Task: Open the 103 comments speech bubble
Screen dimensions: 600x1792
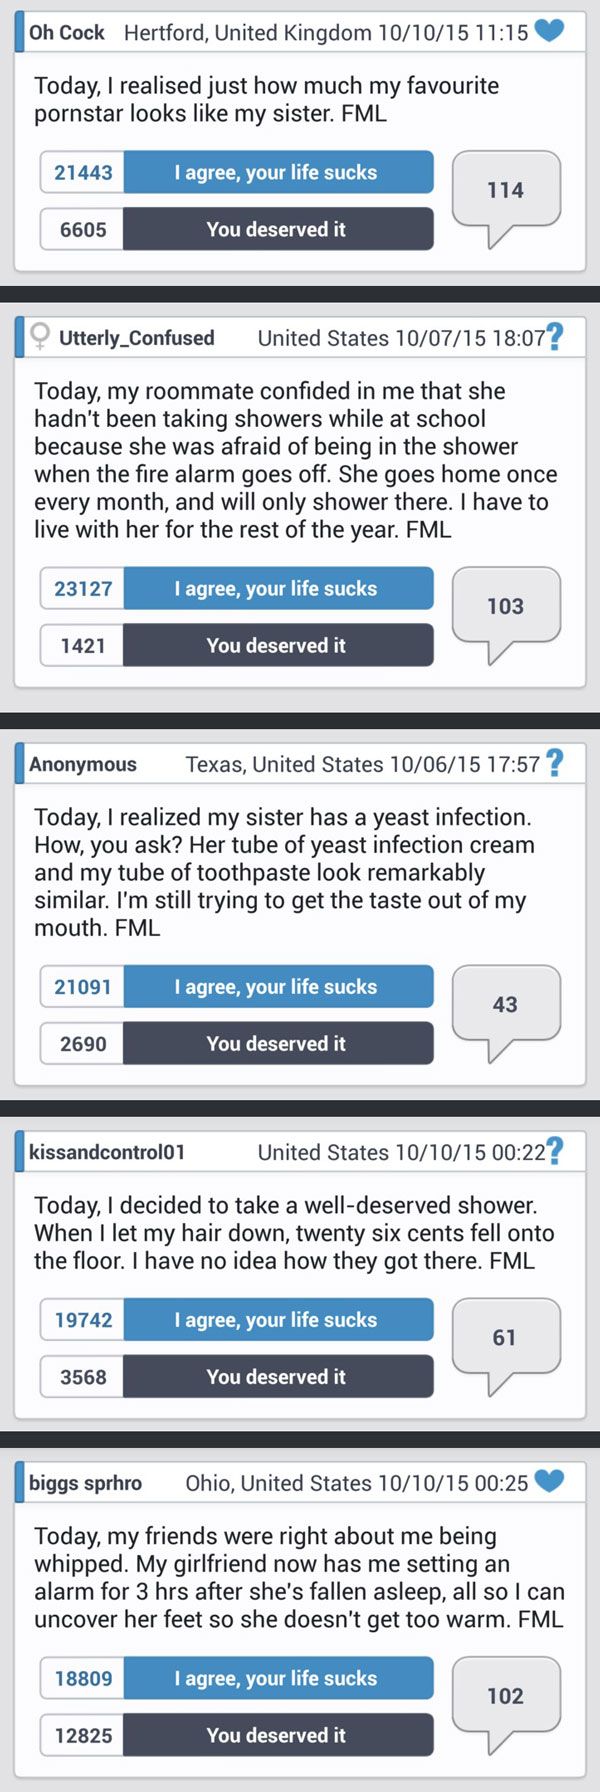Action: [506, 607]
